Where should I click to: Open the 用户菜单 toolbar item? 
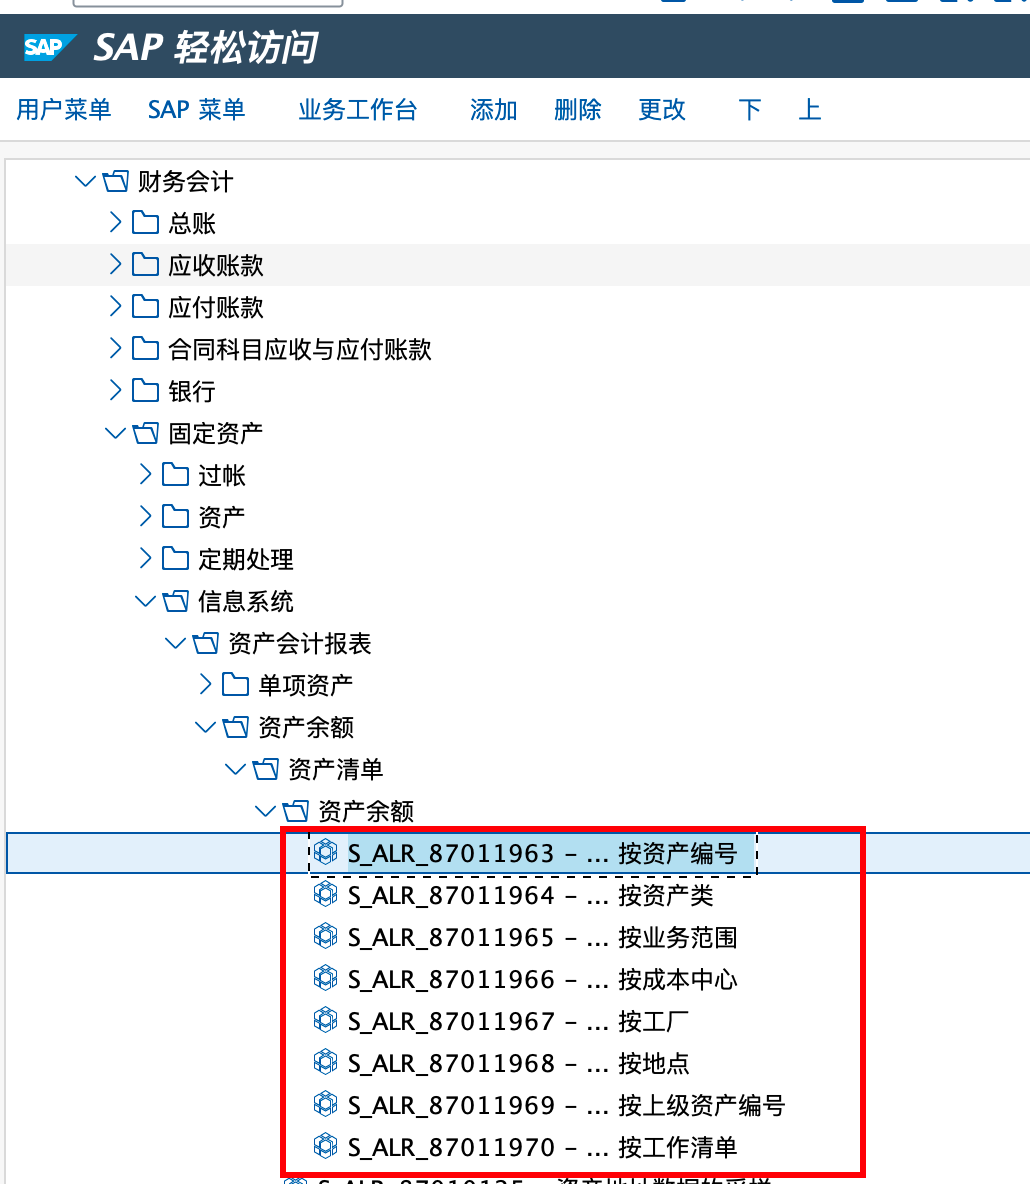pos(63,109)
